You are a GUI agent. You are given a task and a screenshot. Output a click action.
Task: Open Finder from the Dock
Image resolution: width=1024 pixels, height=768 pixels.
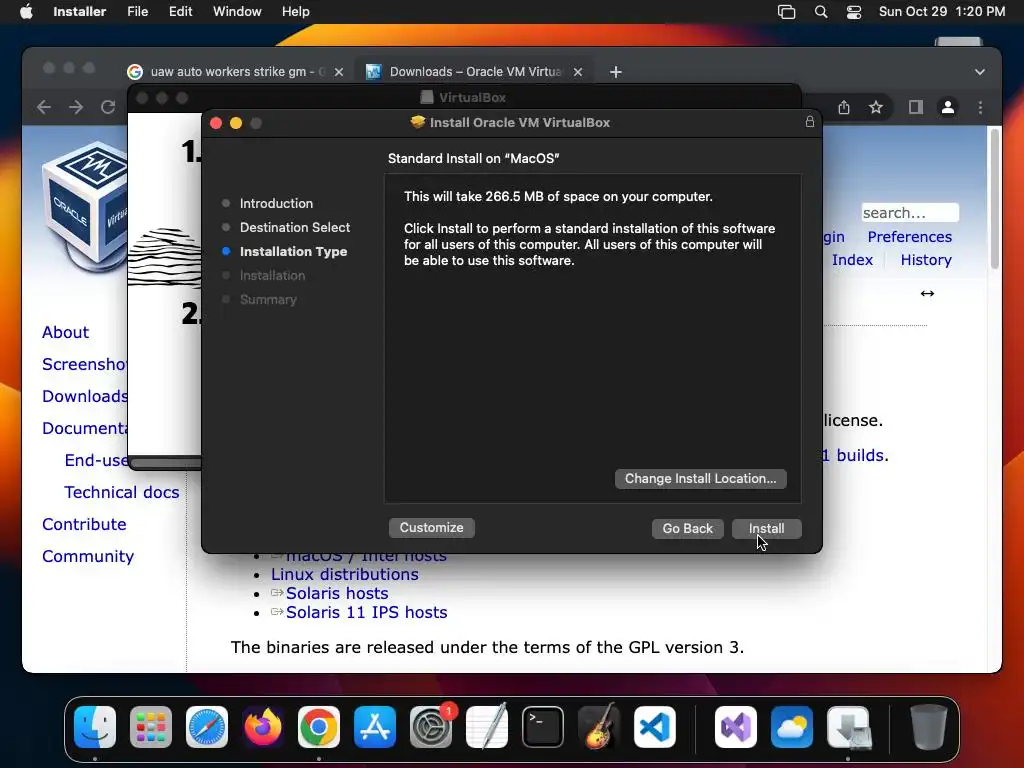pos(95,727)
